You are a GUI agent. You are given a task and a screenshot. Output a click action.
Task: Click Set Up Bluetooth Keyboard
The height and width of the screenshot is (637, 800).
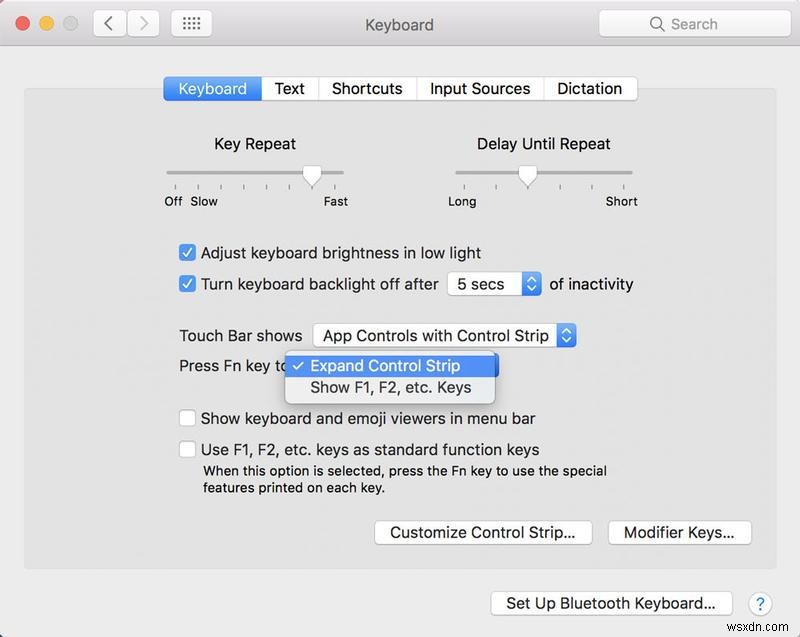pos(609,604)
